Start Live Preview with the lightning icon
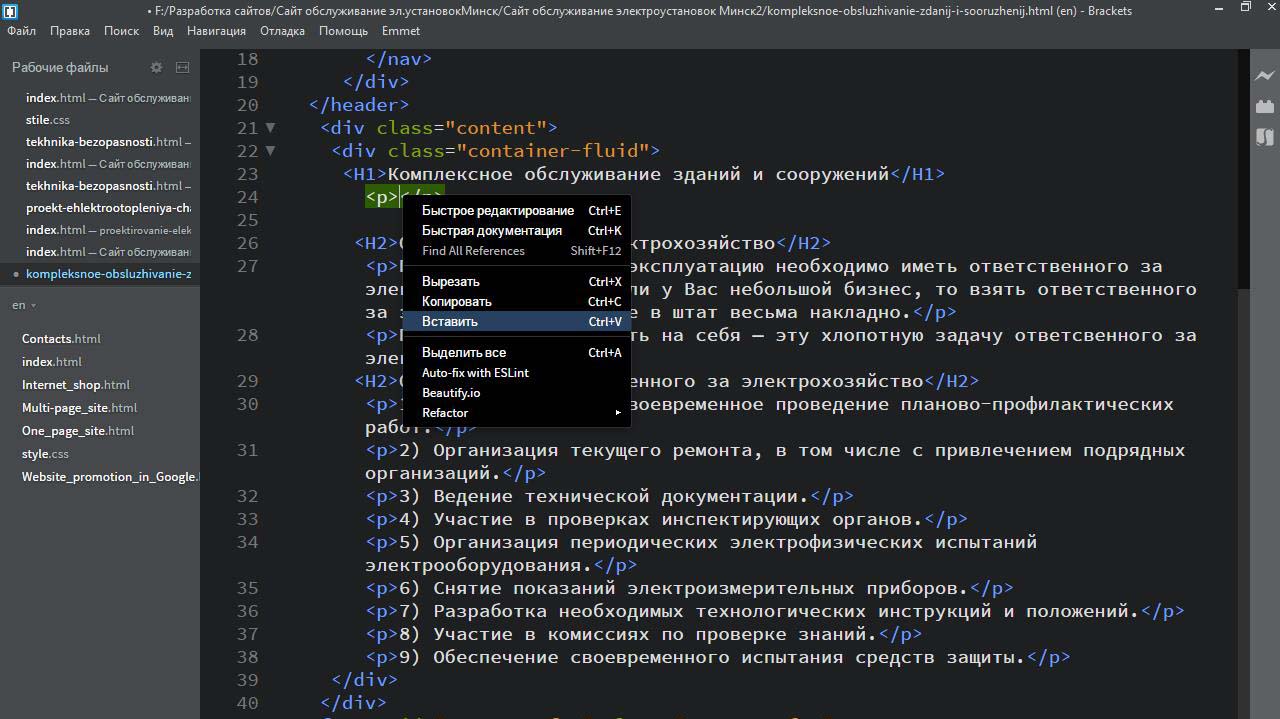Viewport: 1280px width, 719px height. tap(1265, 76)
